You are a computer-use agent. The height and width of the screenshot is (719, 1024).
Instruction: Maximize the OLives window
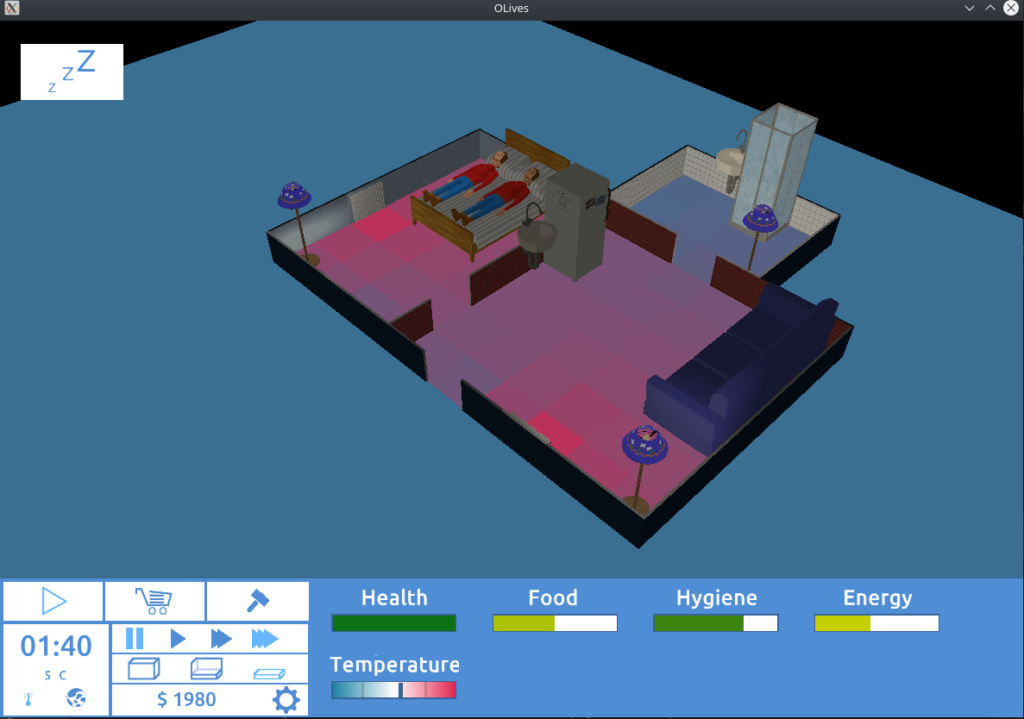click(x=990, y=8)
